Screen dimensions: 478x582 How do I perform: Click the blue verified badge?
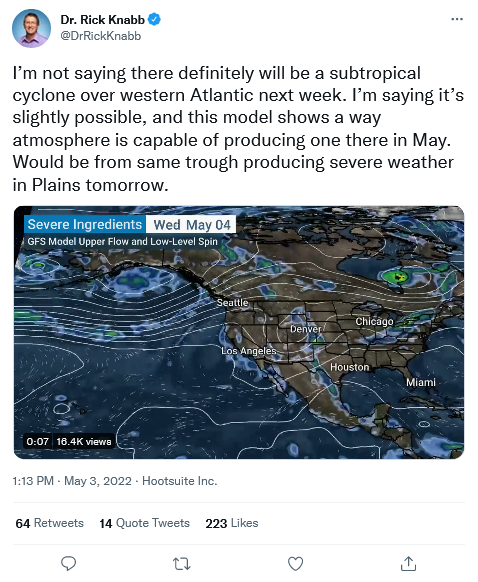[x=154, y=19]
